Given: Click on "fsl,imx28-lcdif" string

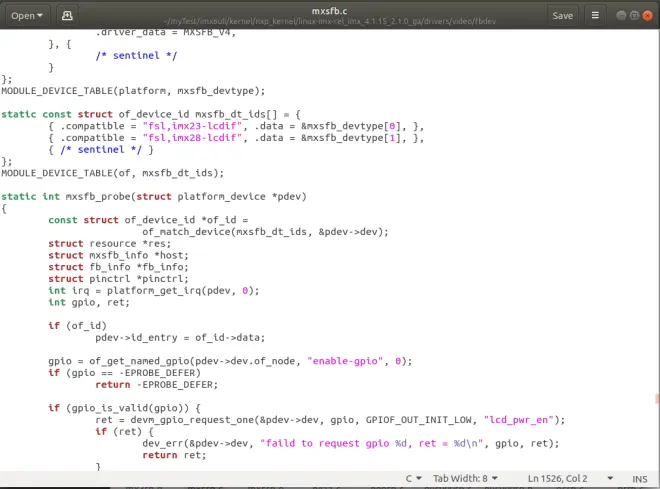Looking at the screenshot, I should 194,138.
